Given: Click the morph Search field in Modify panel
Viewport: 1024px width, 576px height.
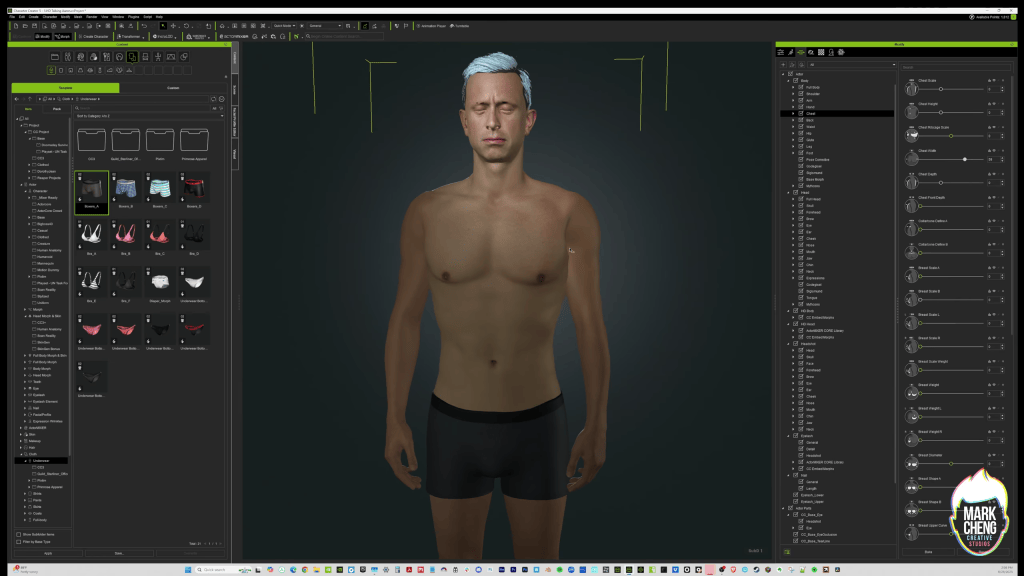Looking at the screenshot, I should (955, 67).
